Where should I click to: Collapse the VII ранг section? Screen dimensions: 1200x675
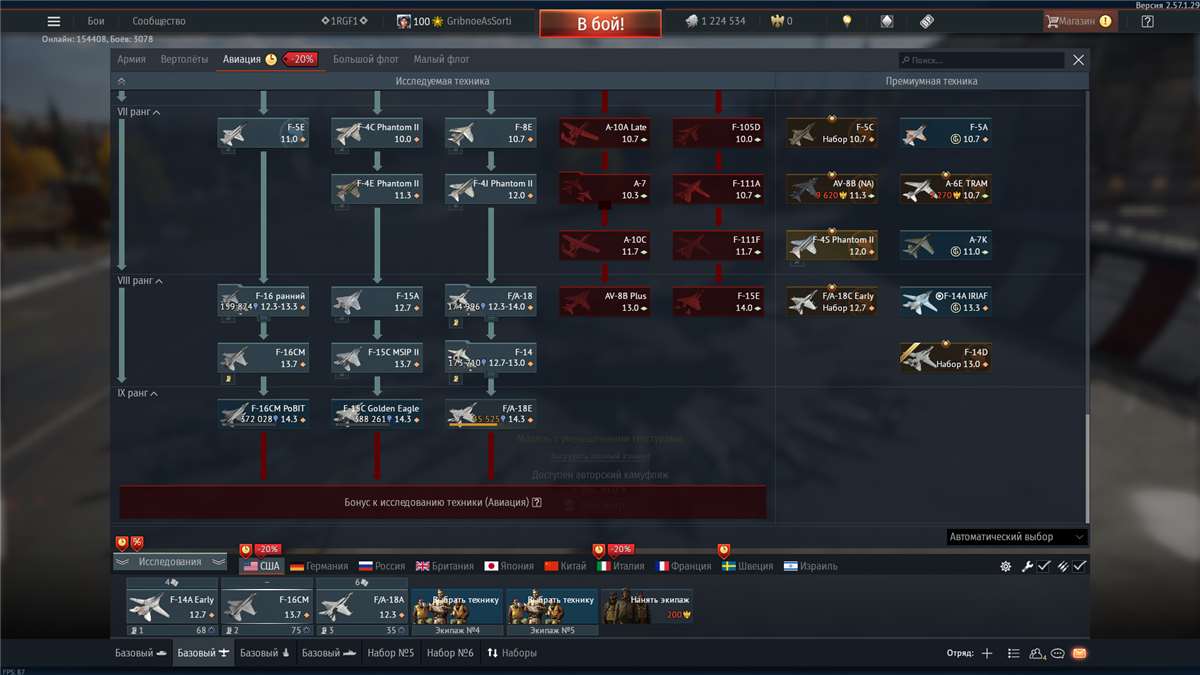139,112
